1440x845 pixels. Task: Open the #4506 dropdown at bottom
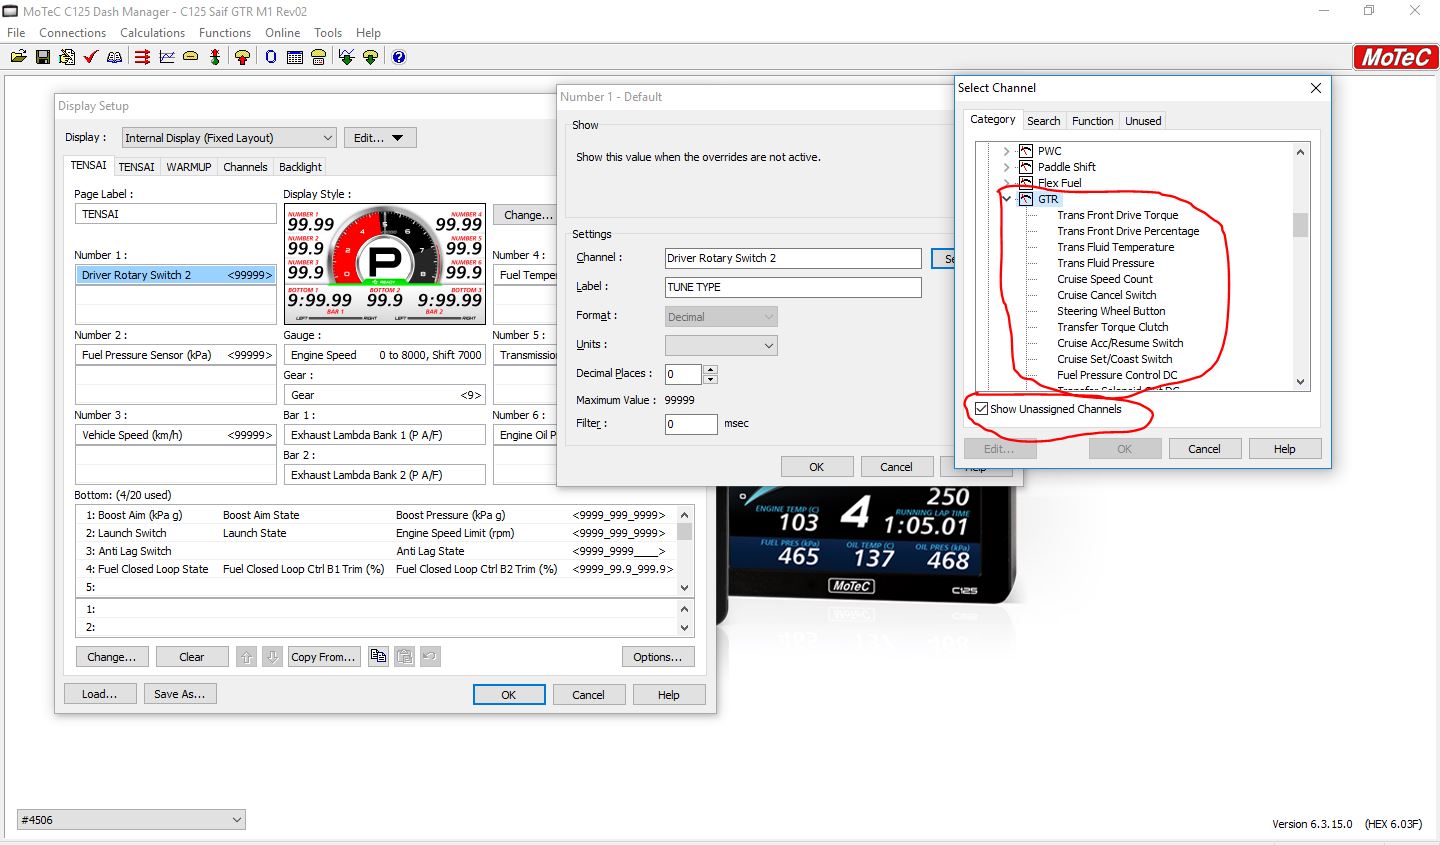[x=131, y=820]
